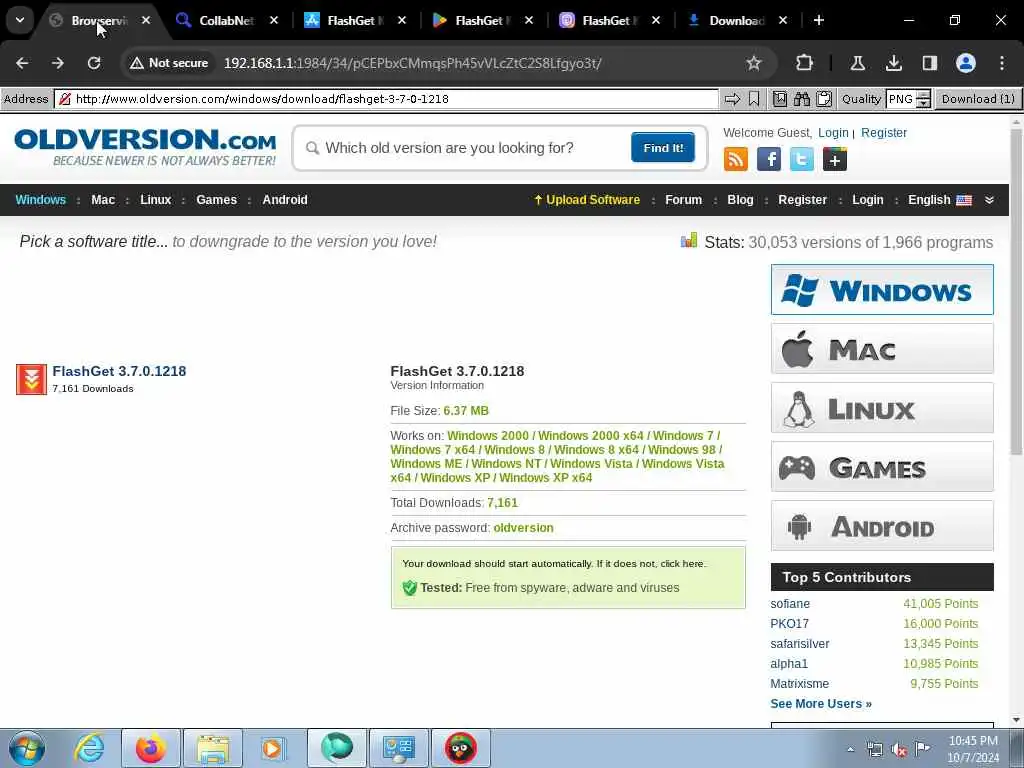Click the large Games platform banner
This screenshot has height=768, width=1024.
[882, 467]
